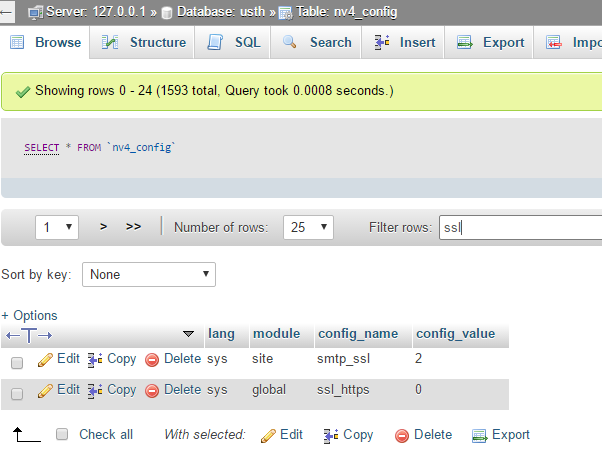This screenshot has height=465, width=602.
Task: Click the back arrow in the breadcrumb bar
Action: click(6, 12)
